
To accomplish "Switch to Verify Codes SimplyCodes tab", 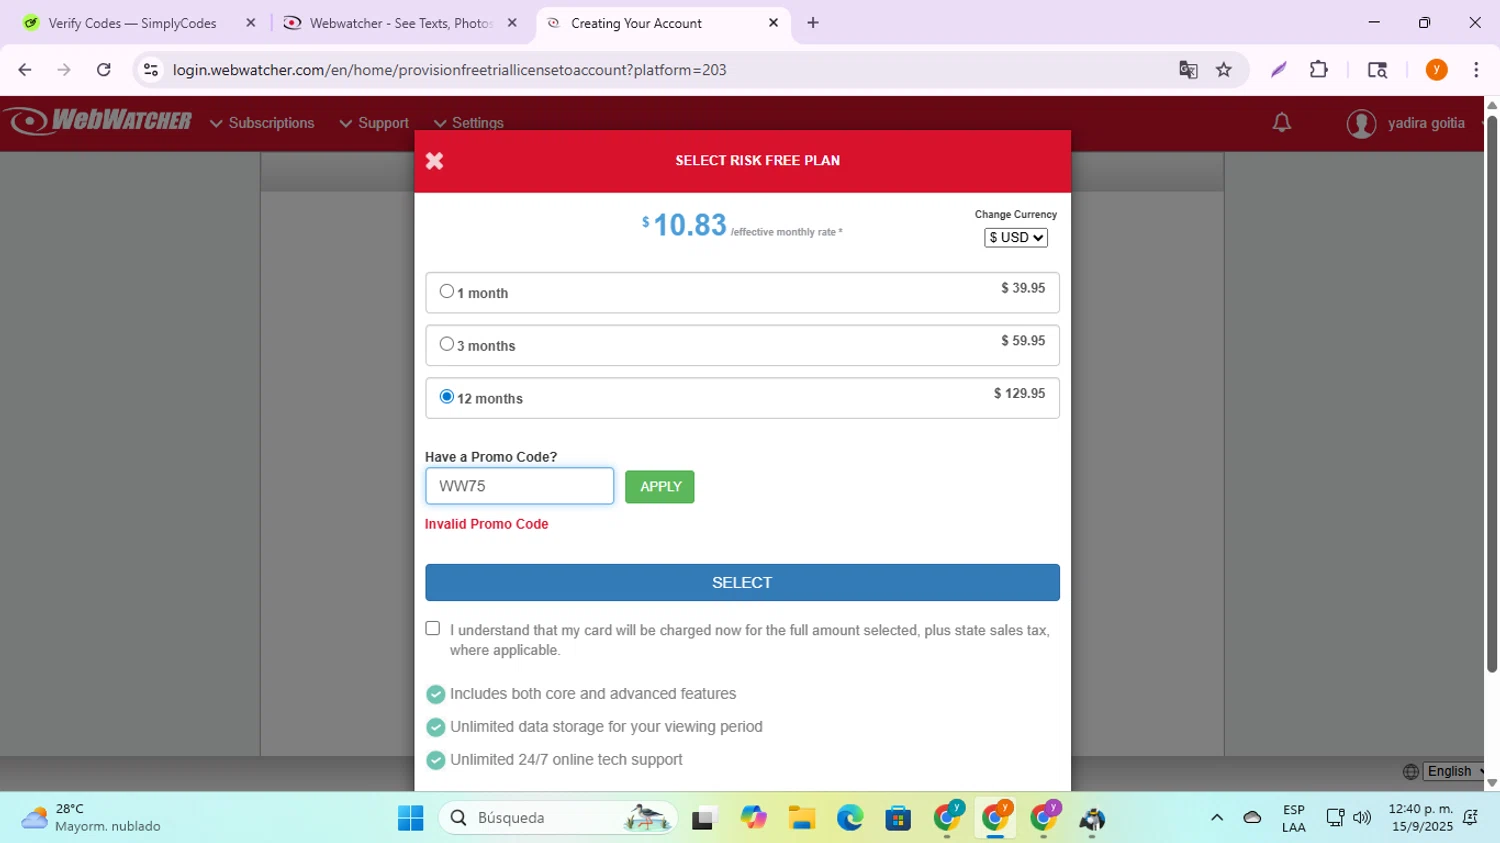I will click(x=132, y=23).
